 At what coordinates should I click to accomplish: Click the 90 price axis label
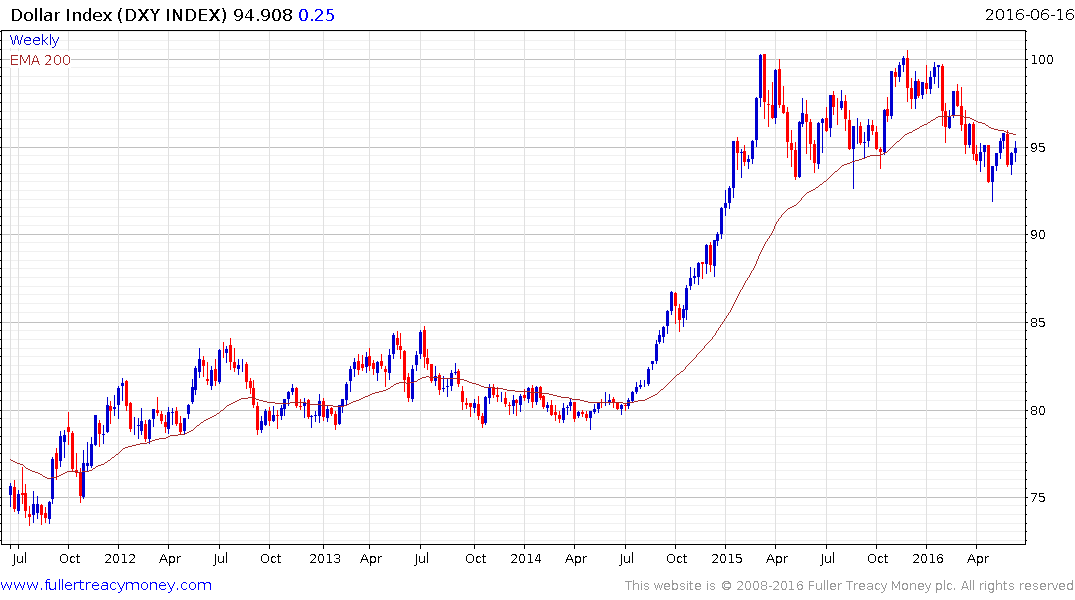click(x=1039, y=235)
